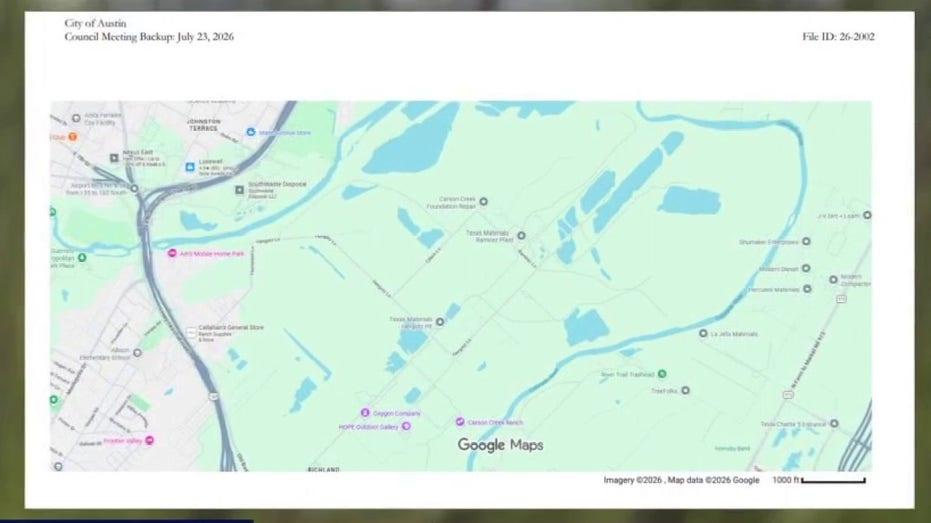
Task: Click the pink Frontier Valley pin
Action: coord(150,440)
